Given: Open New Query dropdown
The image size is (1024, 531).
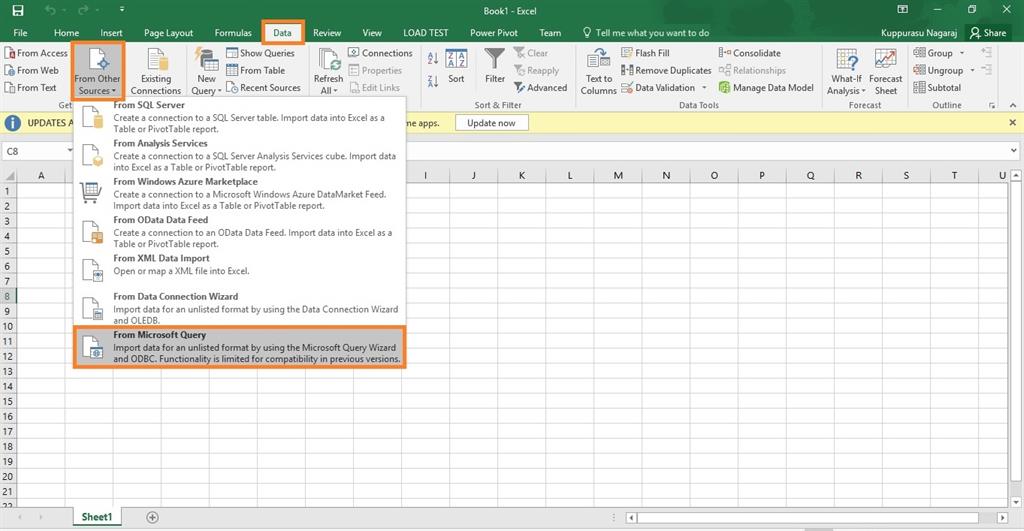Looking at the screenshot, I should click(x=206, y=71).
